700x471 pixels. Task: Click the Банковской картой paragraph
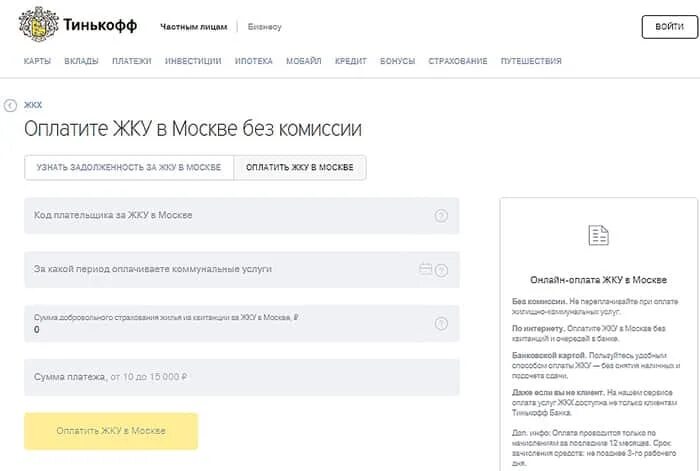coord(596,366)
